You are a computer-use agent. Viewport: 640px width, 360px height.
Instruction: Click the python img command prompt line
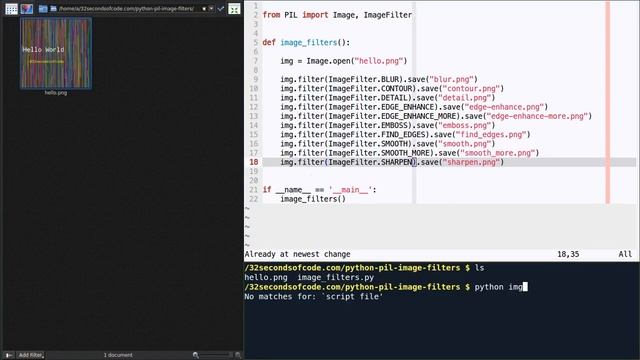pos(386,287)
